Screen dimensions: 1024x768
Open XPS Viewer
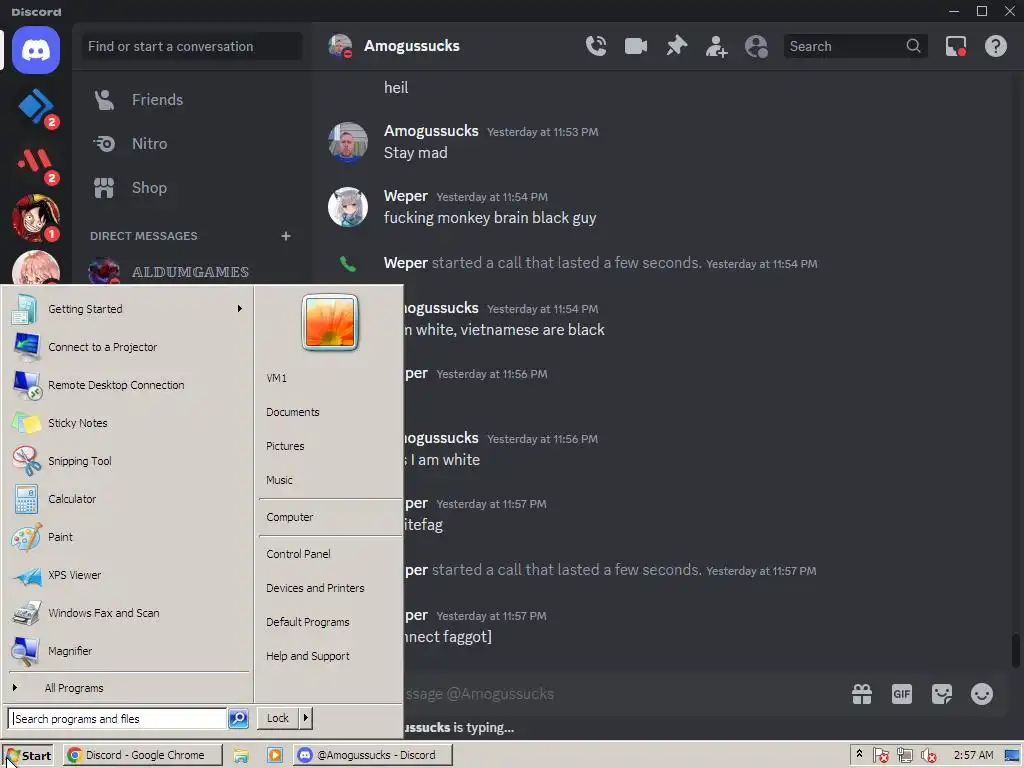tap(128, 575)
